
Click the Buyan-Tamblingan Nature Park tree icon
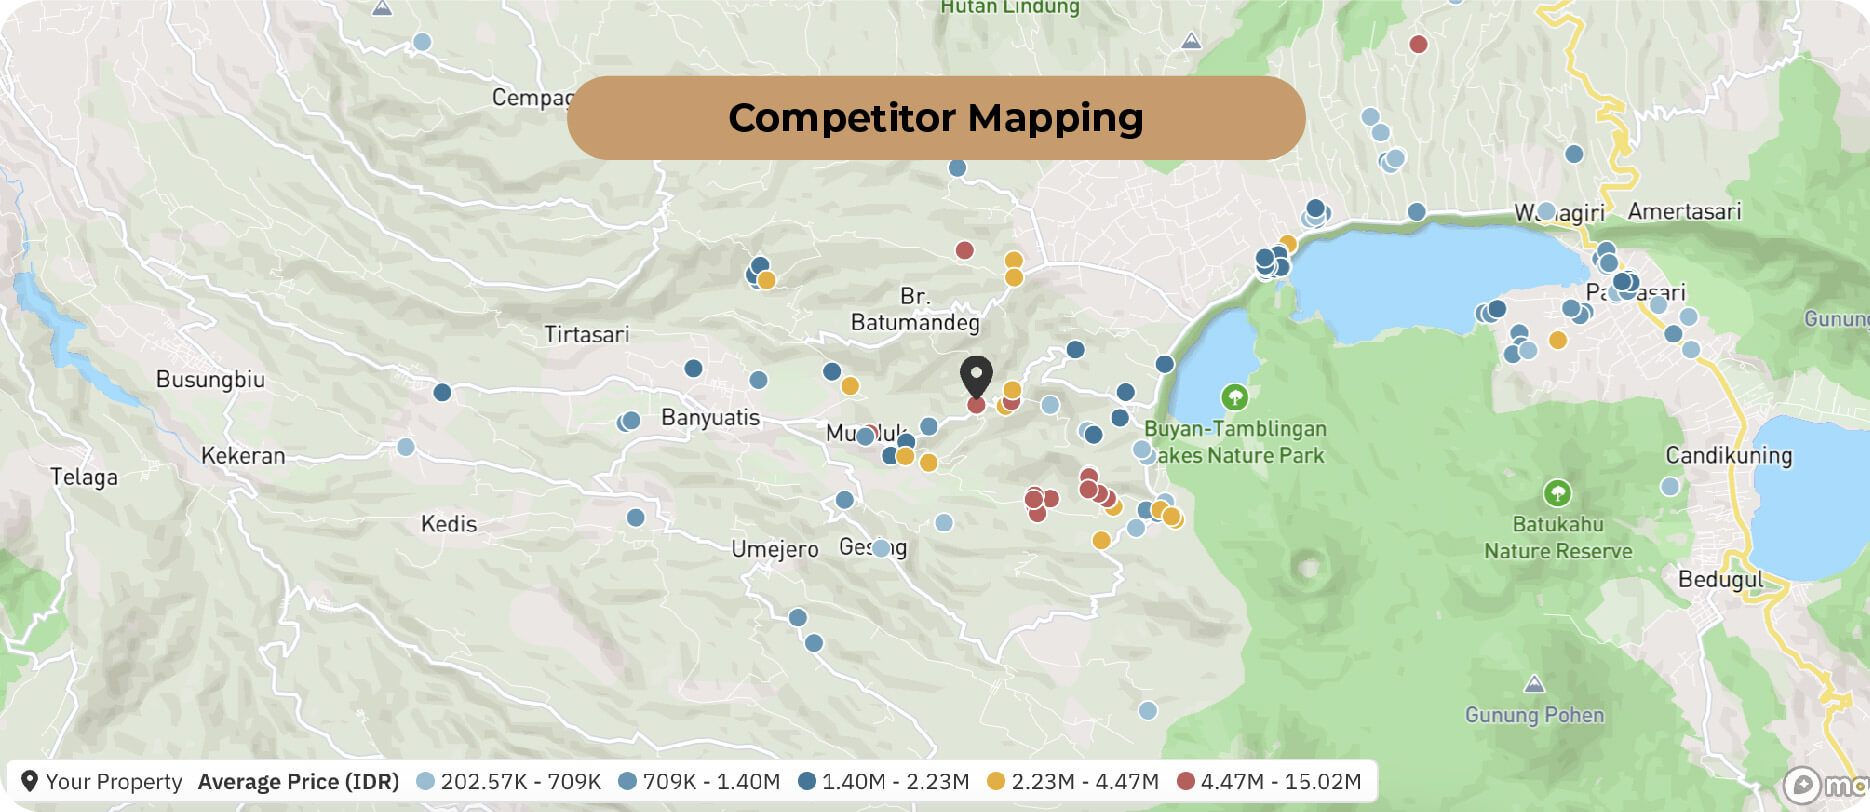click(1235, 397)
